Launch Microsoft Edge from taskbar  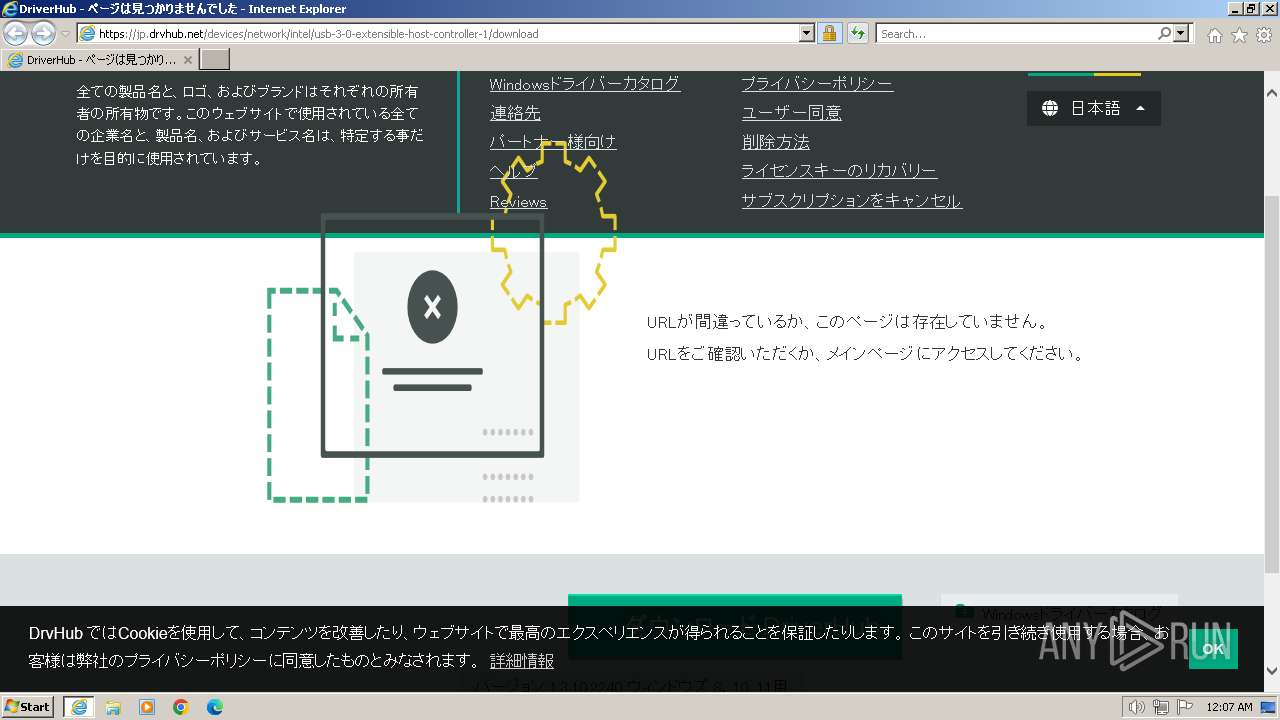click(x=215, y=707)
